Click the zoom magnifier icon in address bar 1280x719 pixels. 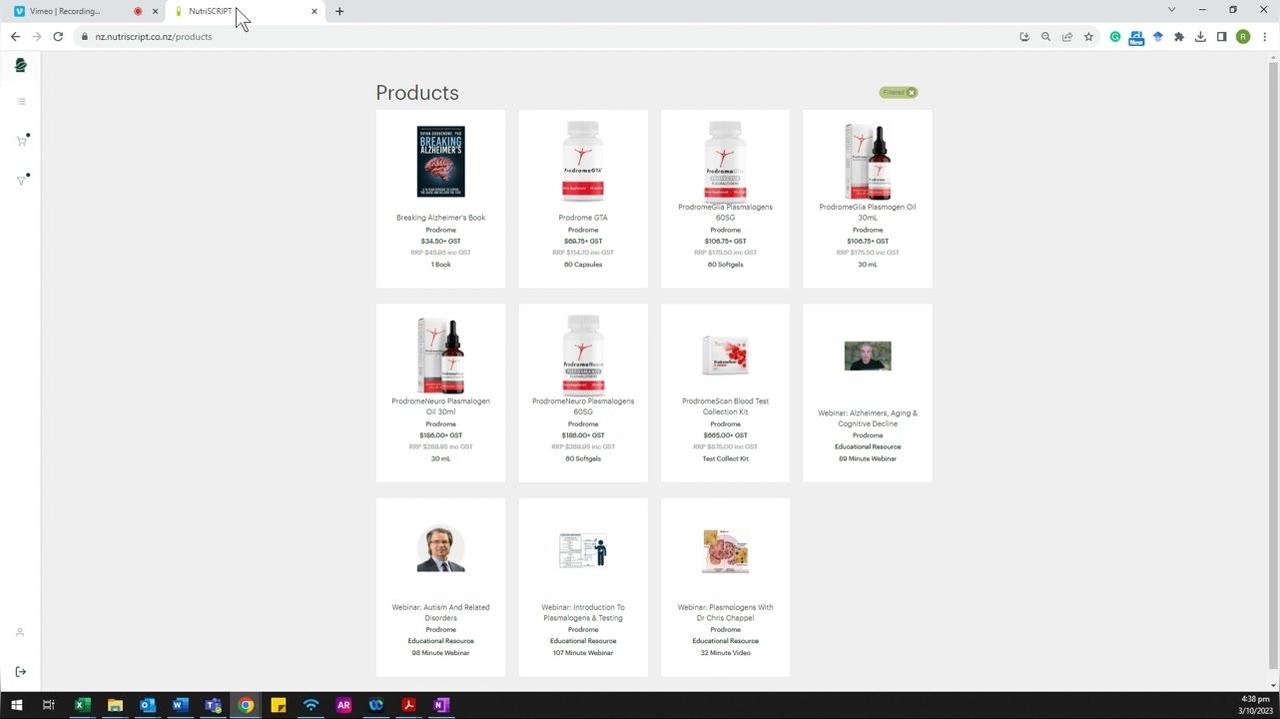pos(1046,37)
